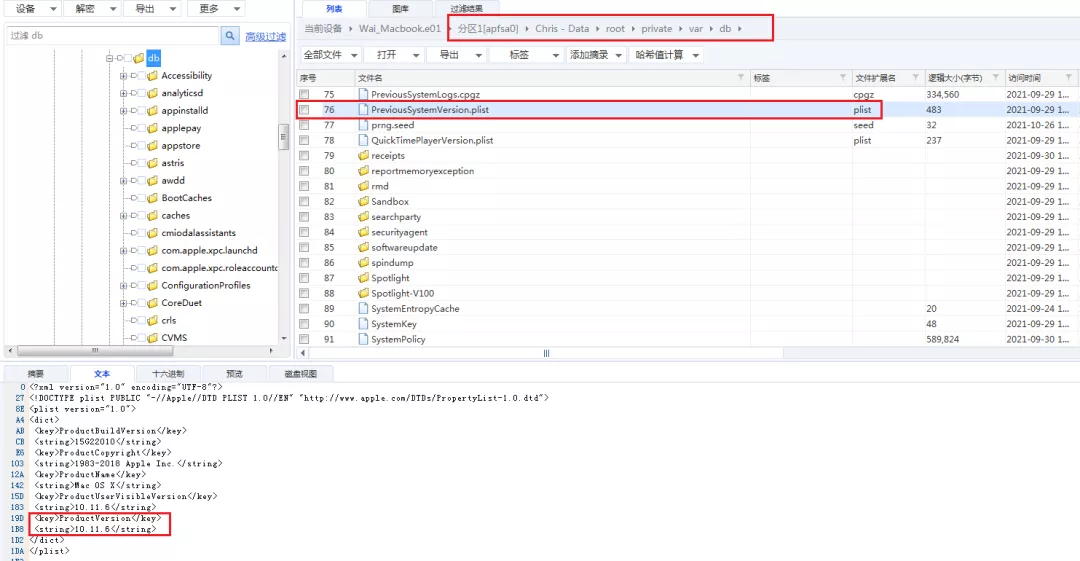The image size is (1080, 561).
Task: Click the applepay folder icon in tree
Action: (153, 128)
